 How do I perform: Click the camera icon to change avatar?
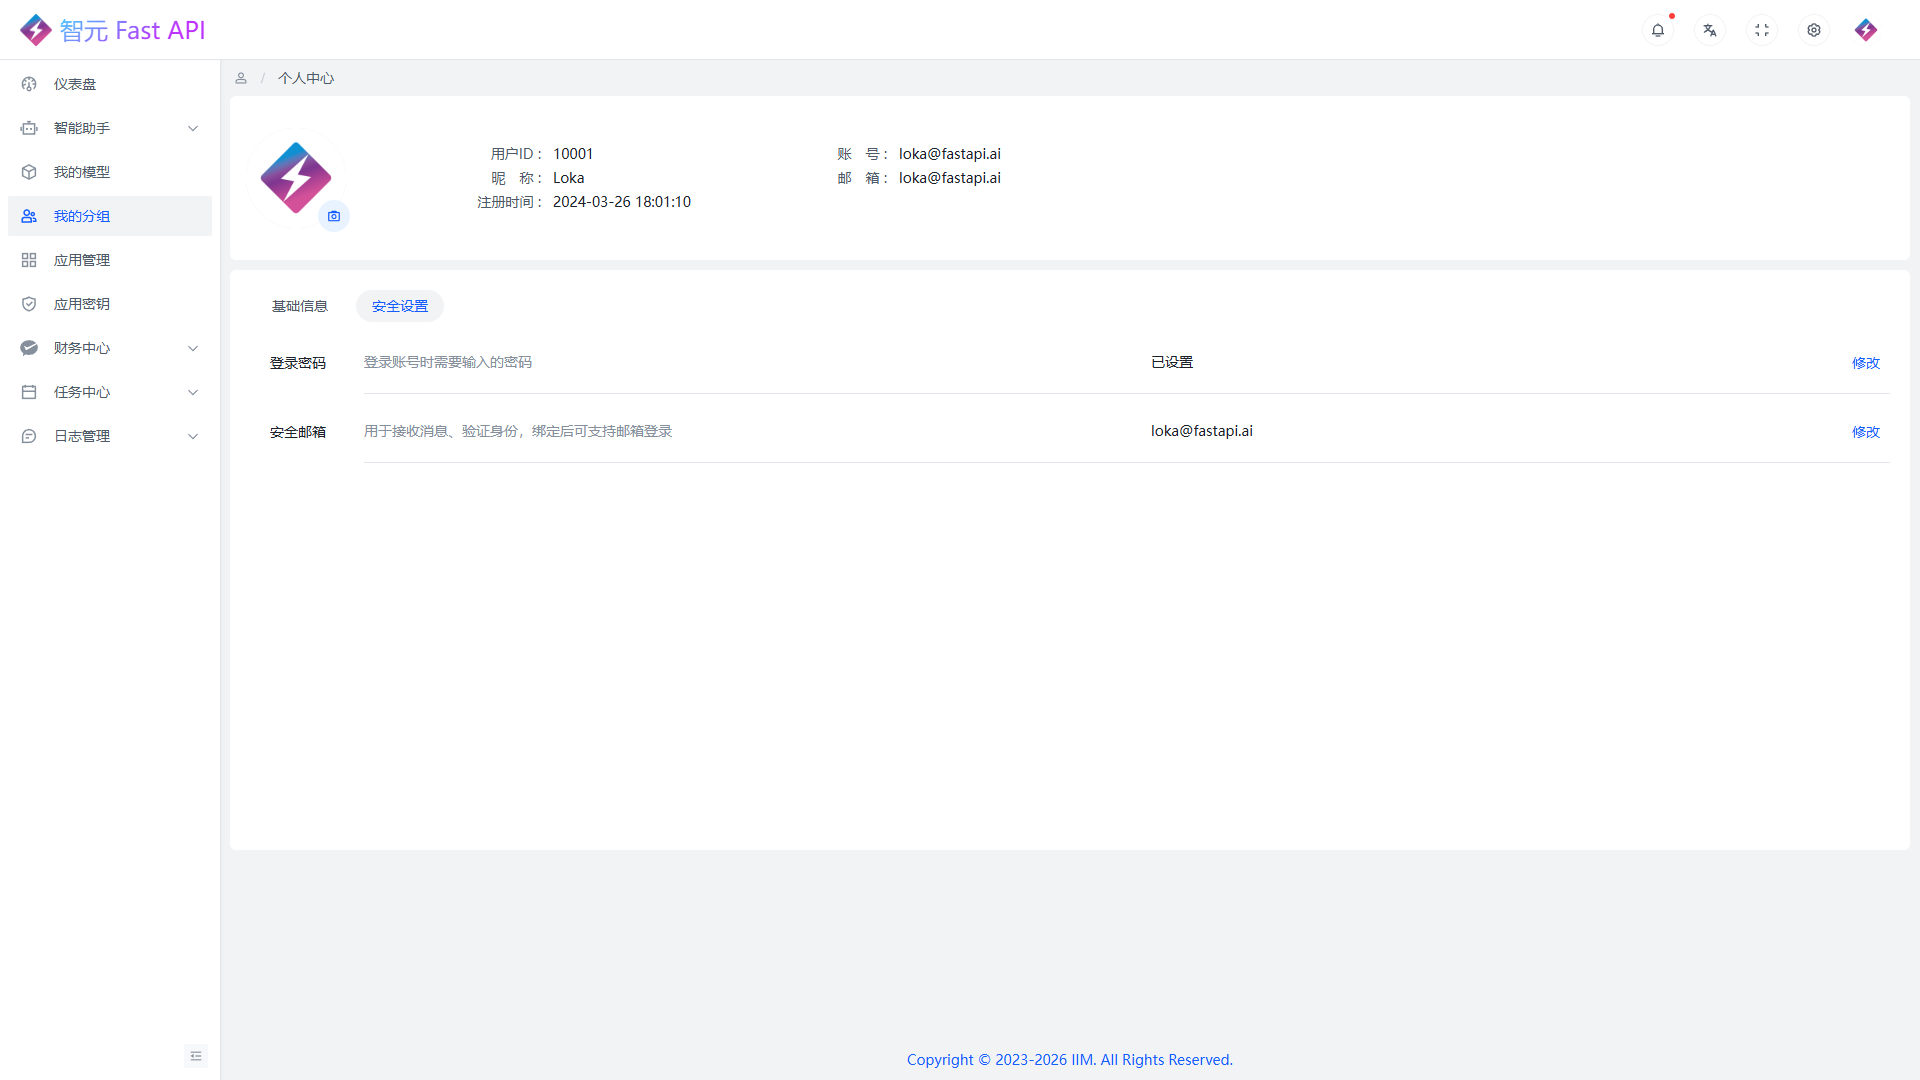point(334,216)
